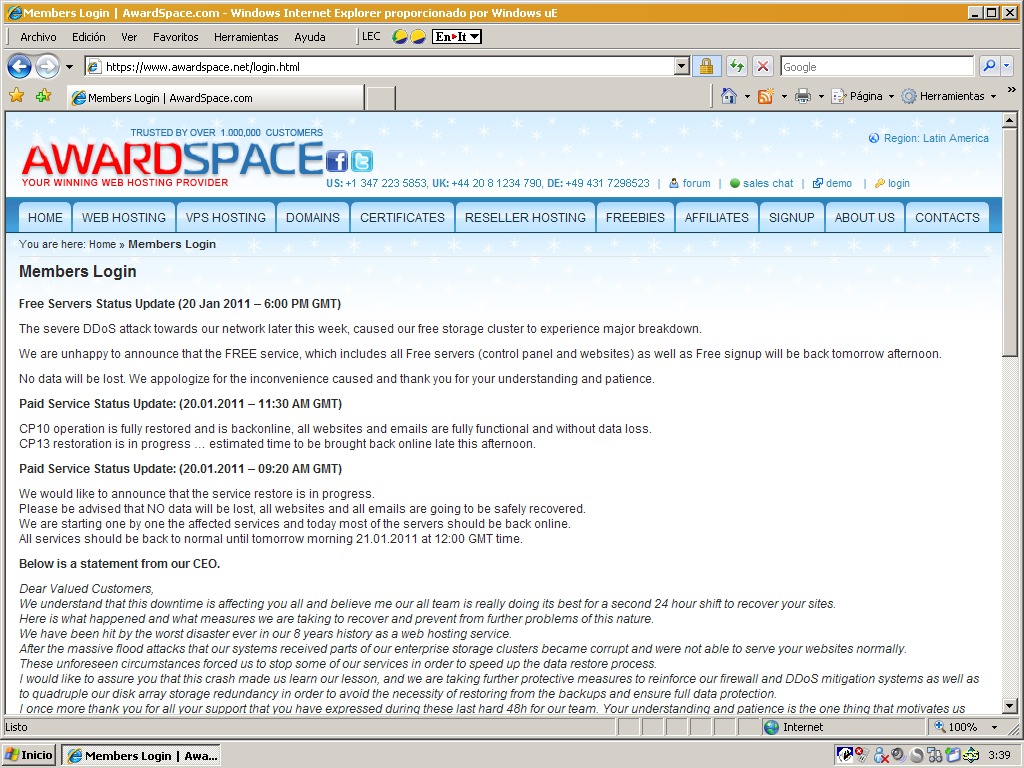Screen dimensions: 1024x768
Task: Click the Members Login taskbar button
Action: coord(142,756)
